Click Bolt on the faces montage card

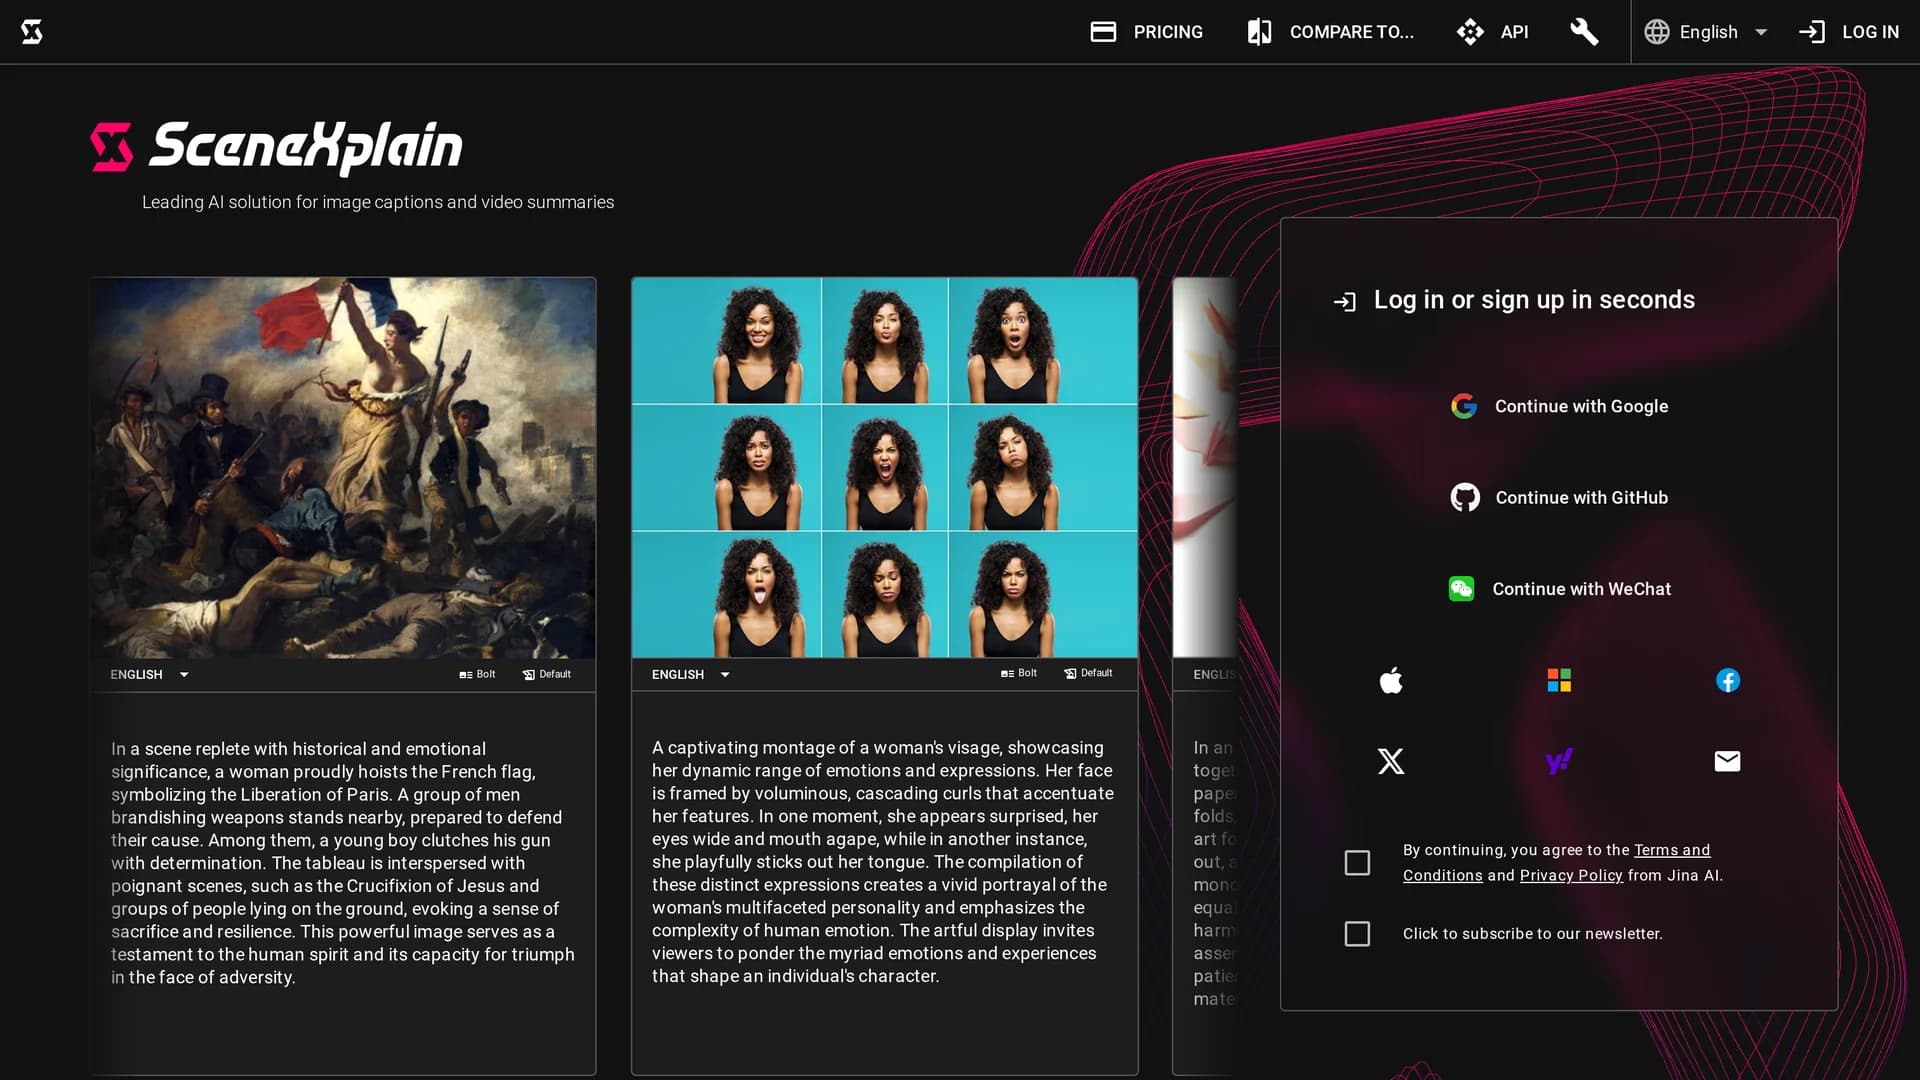click(x=1019, y=674)
